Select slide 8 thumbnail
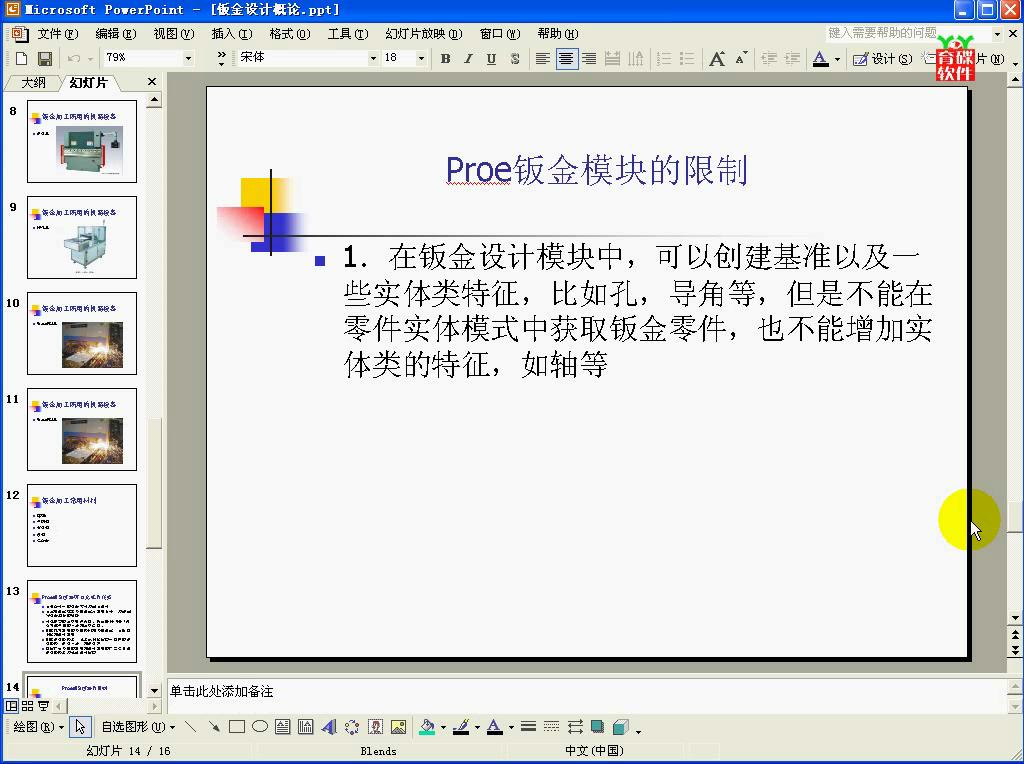 click(82, 142)
